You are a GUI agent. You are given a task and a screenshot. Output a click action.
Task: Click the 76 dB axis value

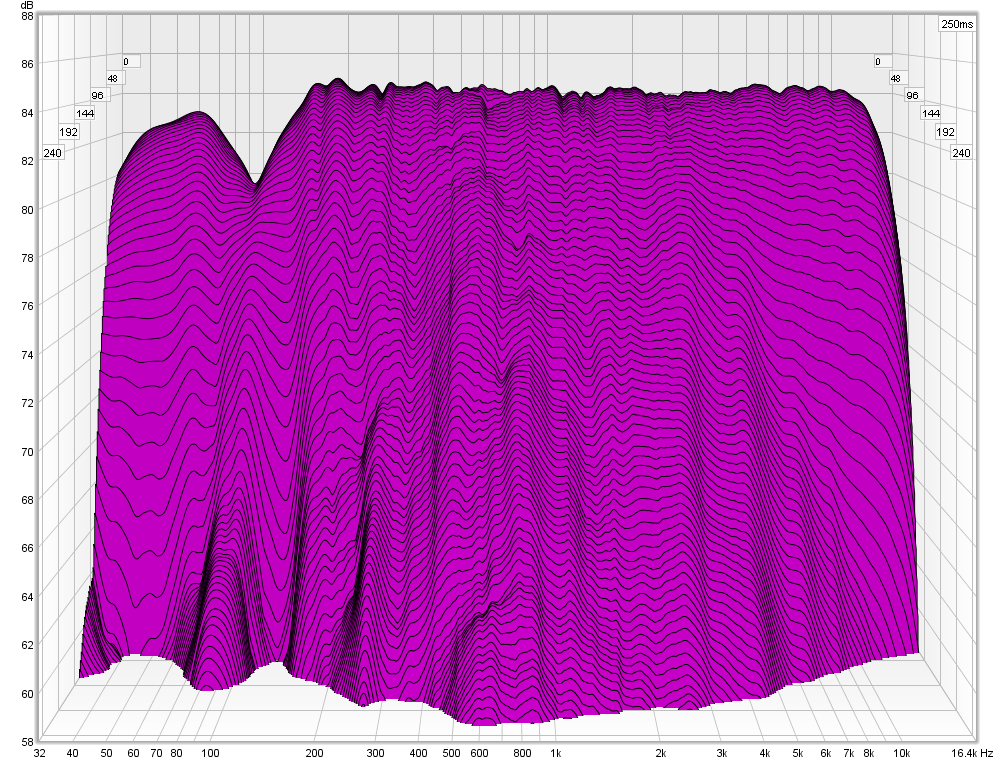pos(27,305)
